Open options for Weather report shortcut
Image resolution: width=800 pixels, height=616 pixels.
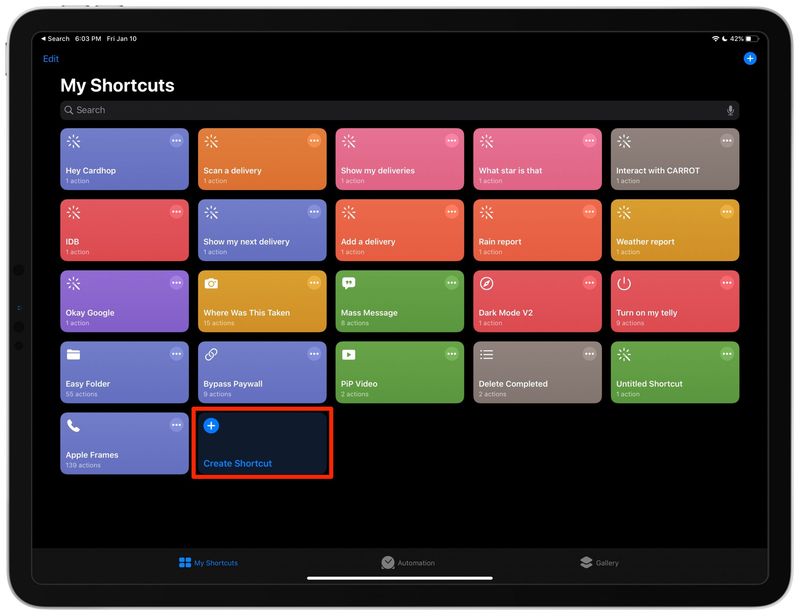(x=727, y=212)
